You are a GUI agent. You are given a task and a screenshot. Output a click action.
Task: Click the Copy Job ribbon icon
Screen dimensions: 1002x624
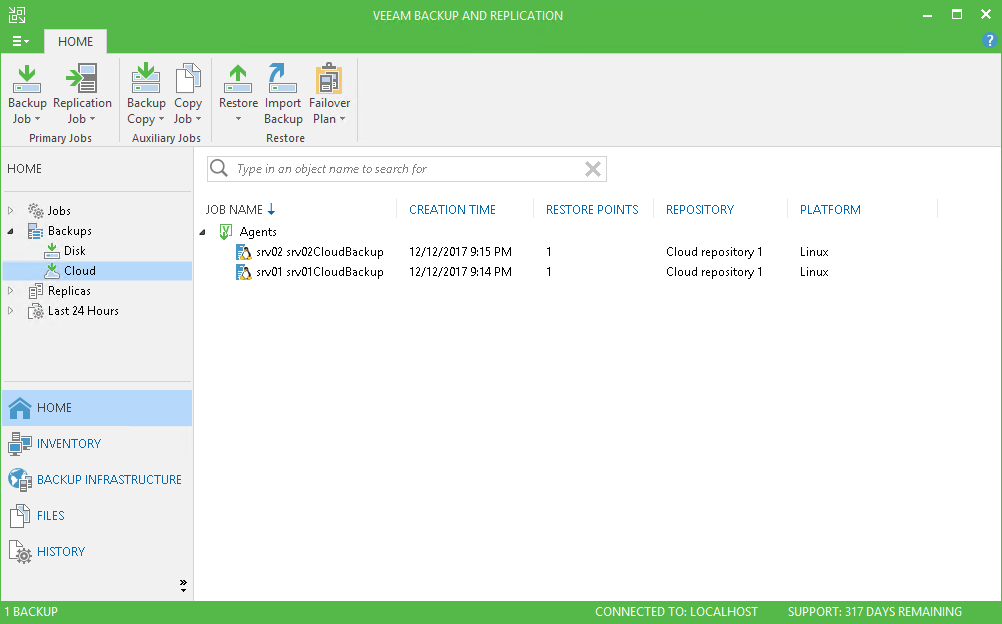pyautogui.click(x=188, y=78)
